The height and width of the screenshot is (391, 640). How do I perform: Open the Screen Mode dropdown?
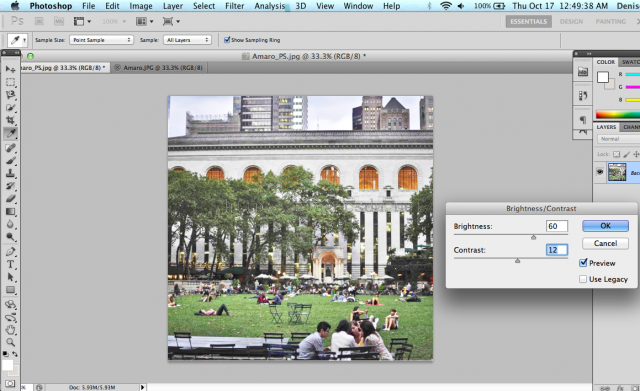click(x=171, y=21)
